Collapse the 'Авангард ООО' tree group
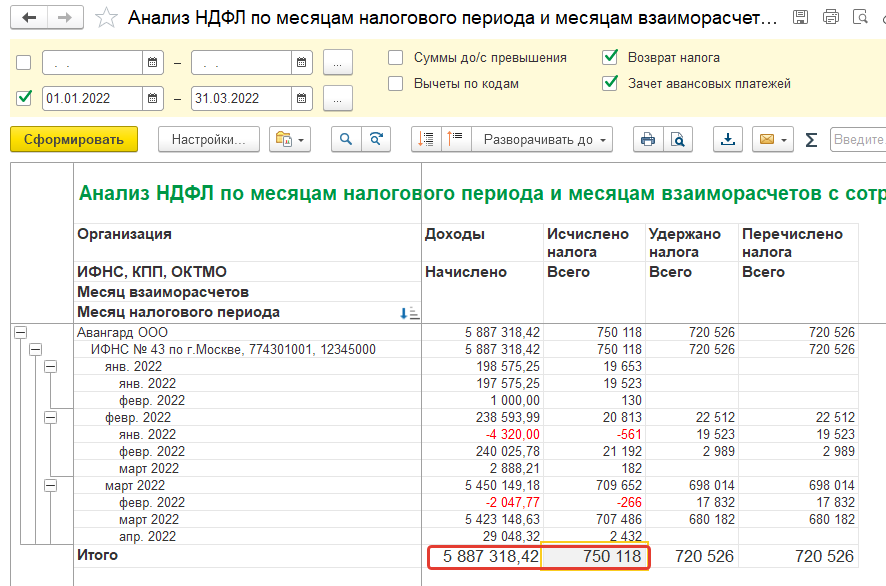Image resolution: width=886 pixels, height=586 pixels. pyautogui.click(x=20, y=332)
